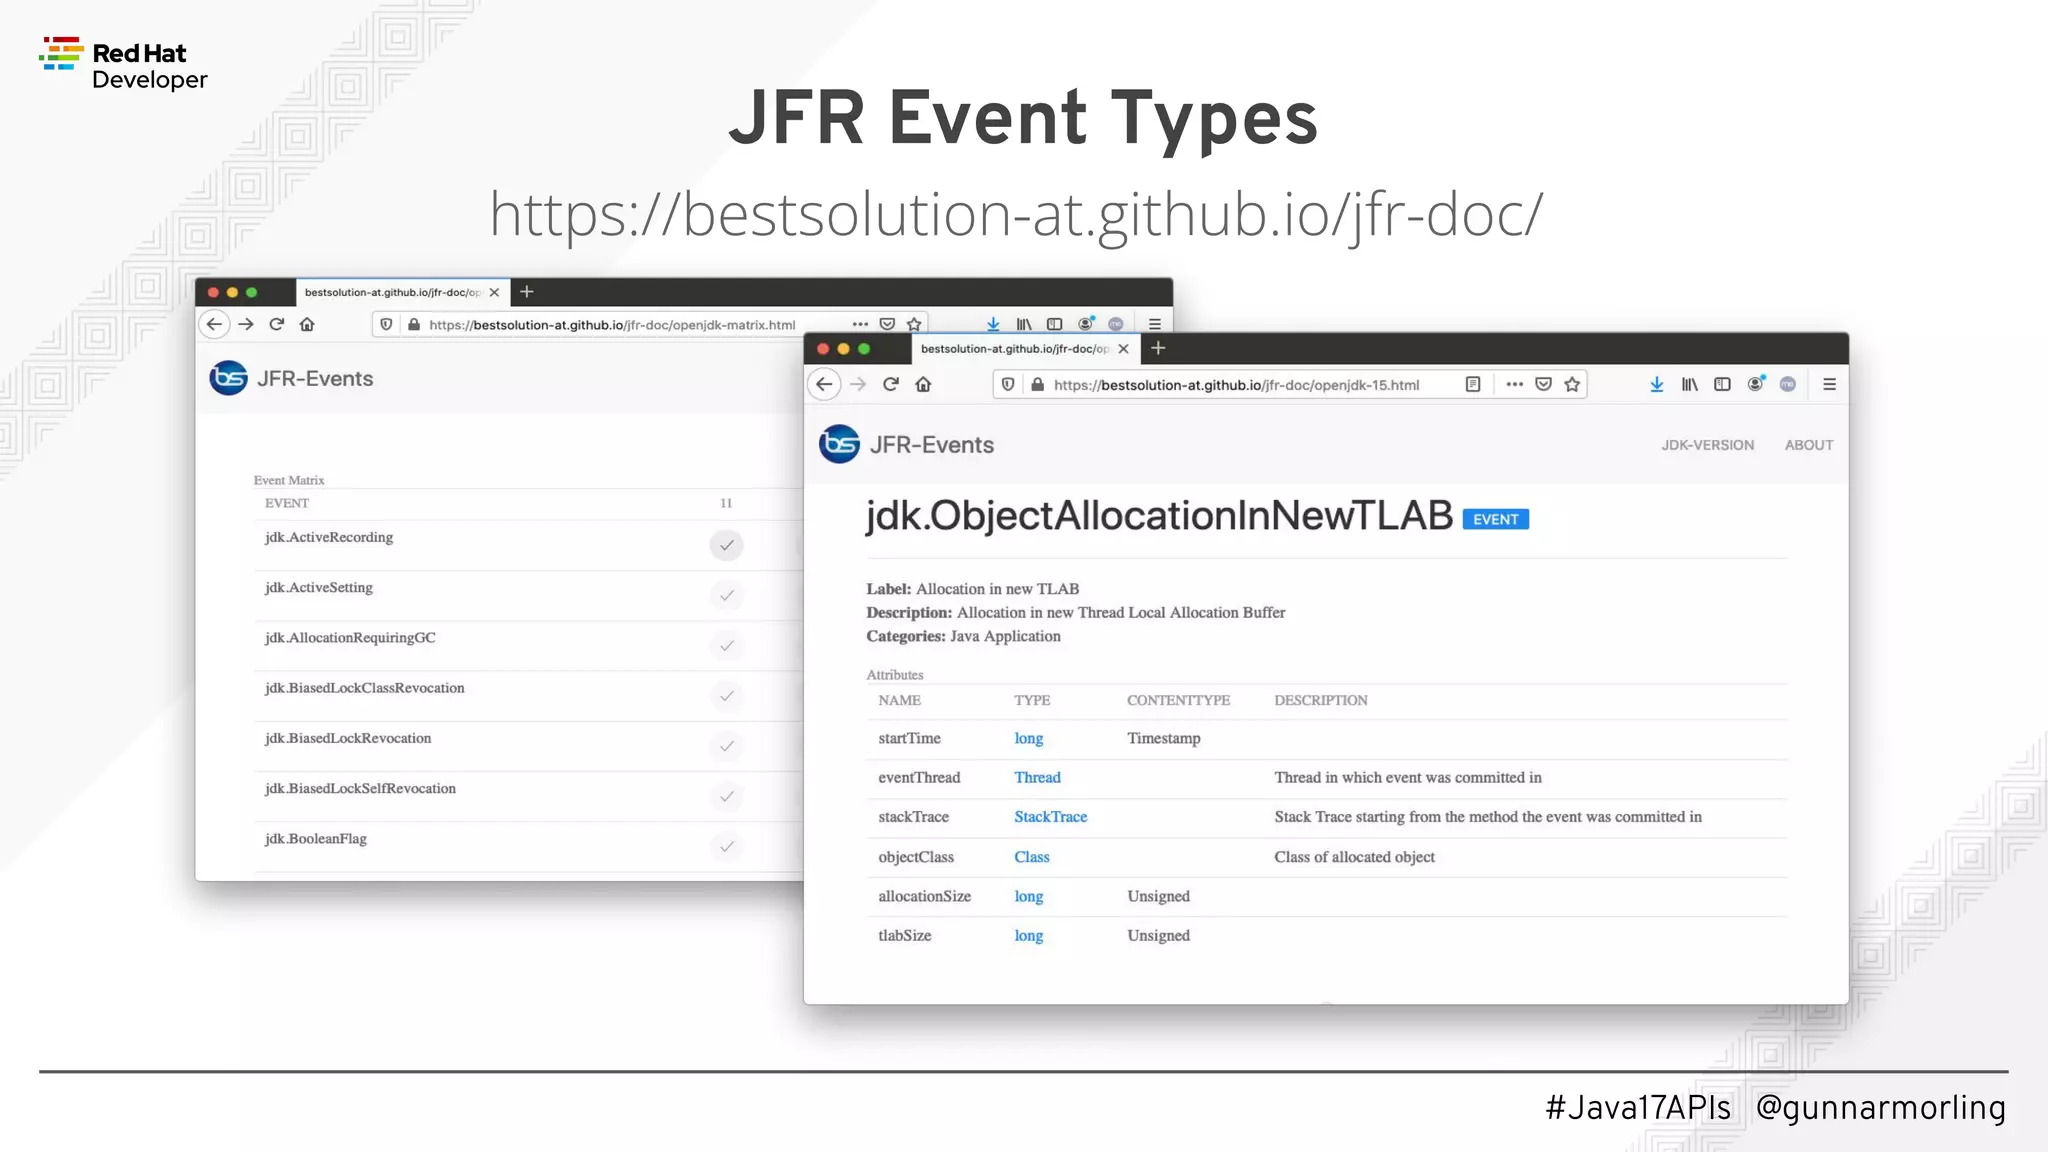Viewport: 2048px width, 1152px height.
Task: Click check mark for jdk.ActiveSetting row
Action: [727, 596]
